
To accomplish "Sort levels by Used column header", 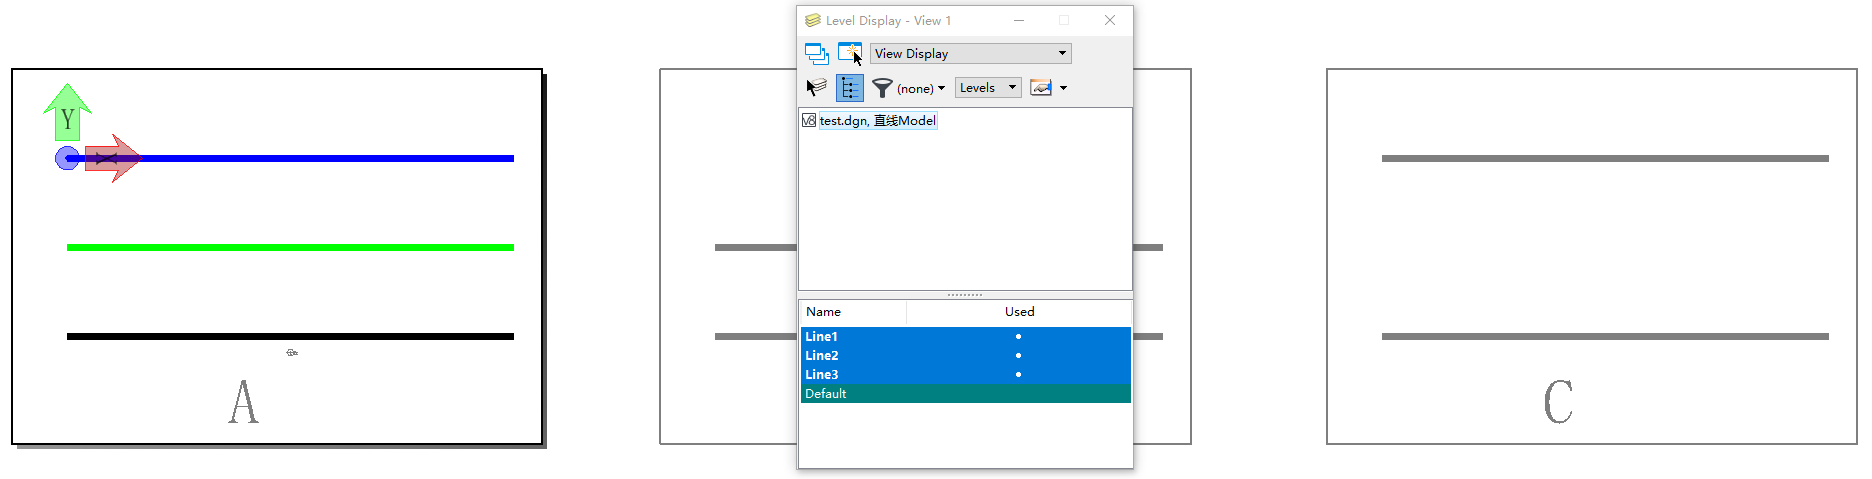I will pos(1019,312).
